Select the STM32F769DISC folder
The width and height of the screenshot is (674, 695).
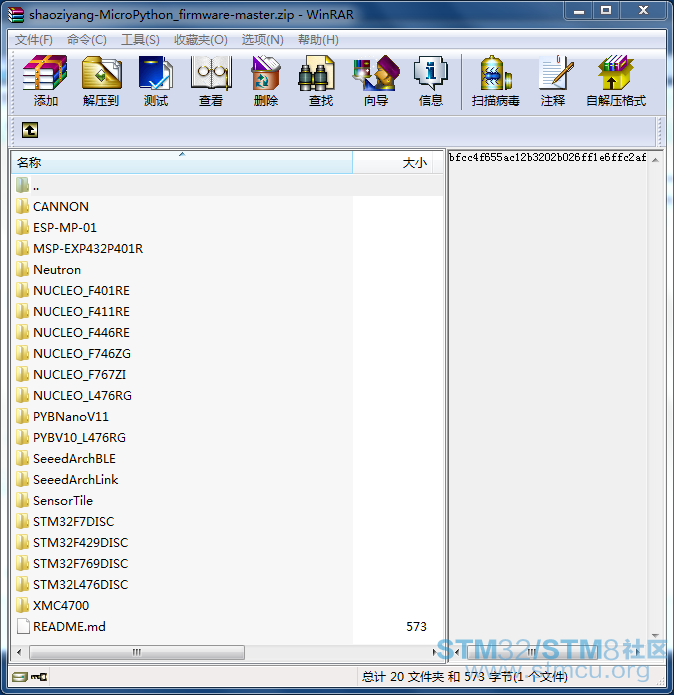coord(72,563)
